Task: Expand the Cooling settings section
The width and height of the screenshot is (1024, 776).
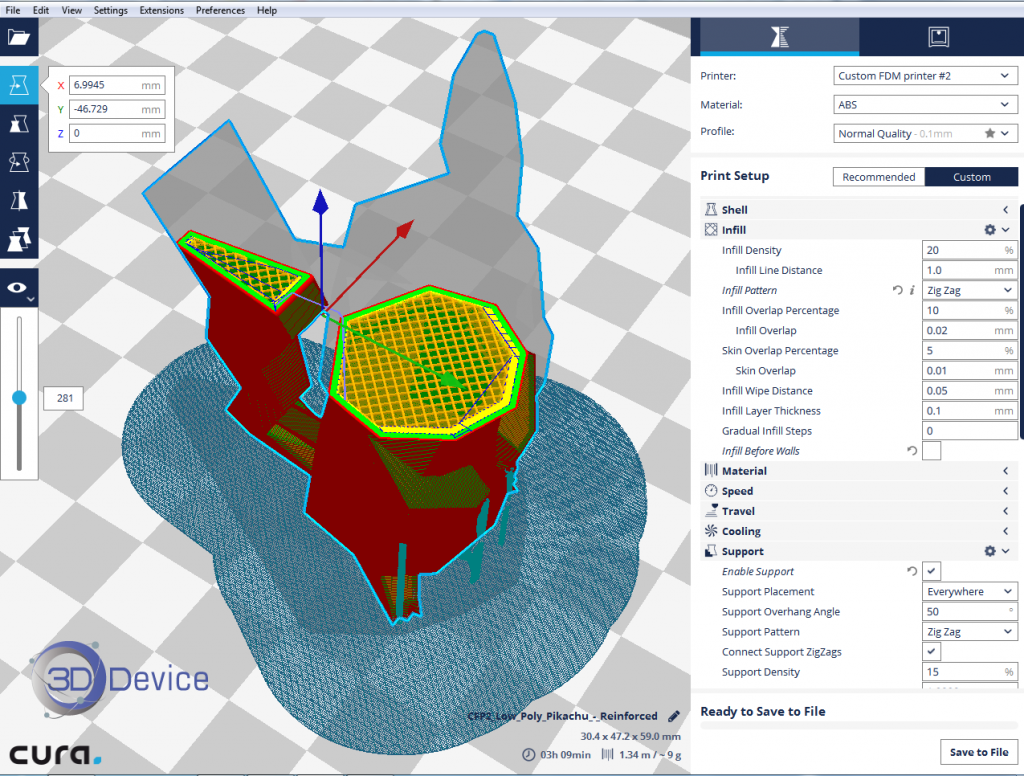Action: point(858,531)
